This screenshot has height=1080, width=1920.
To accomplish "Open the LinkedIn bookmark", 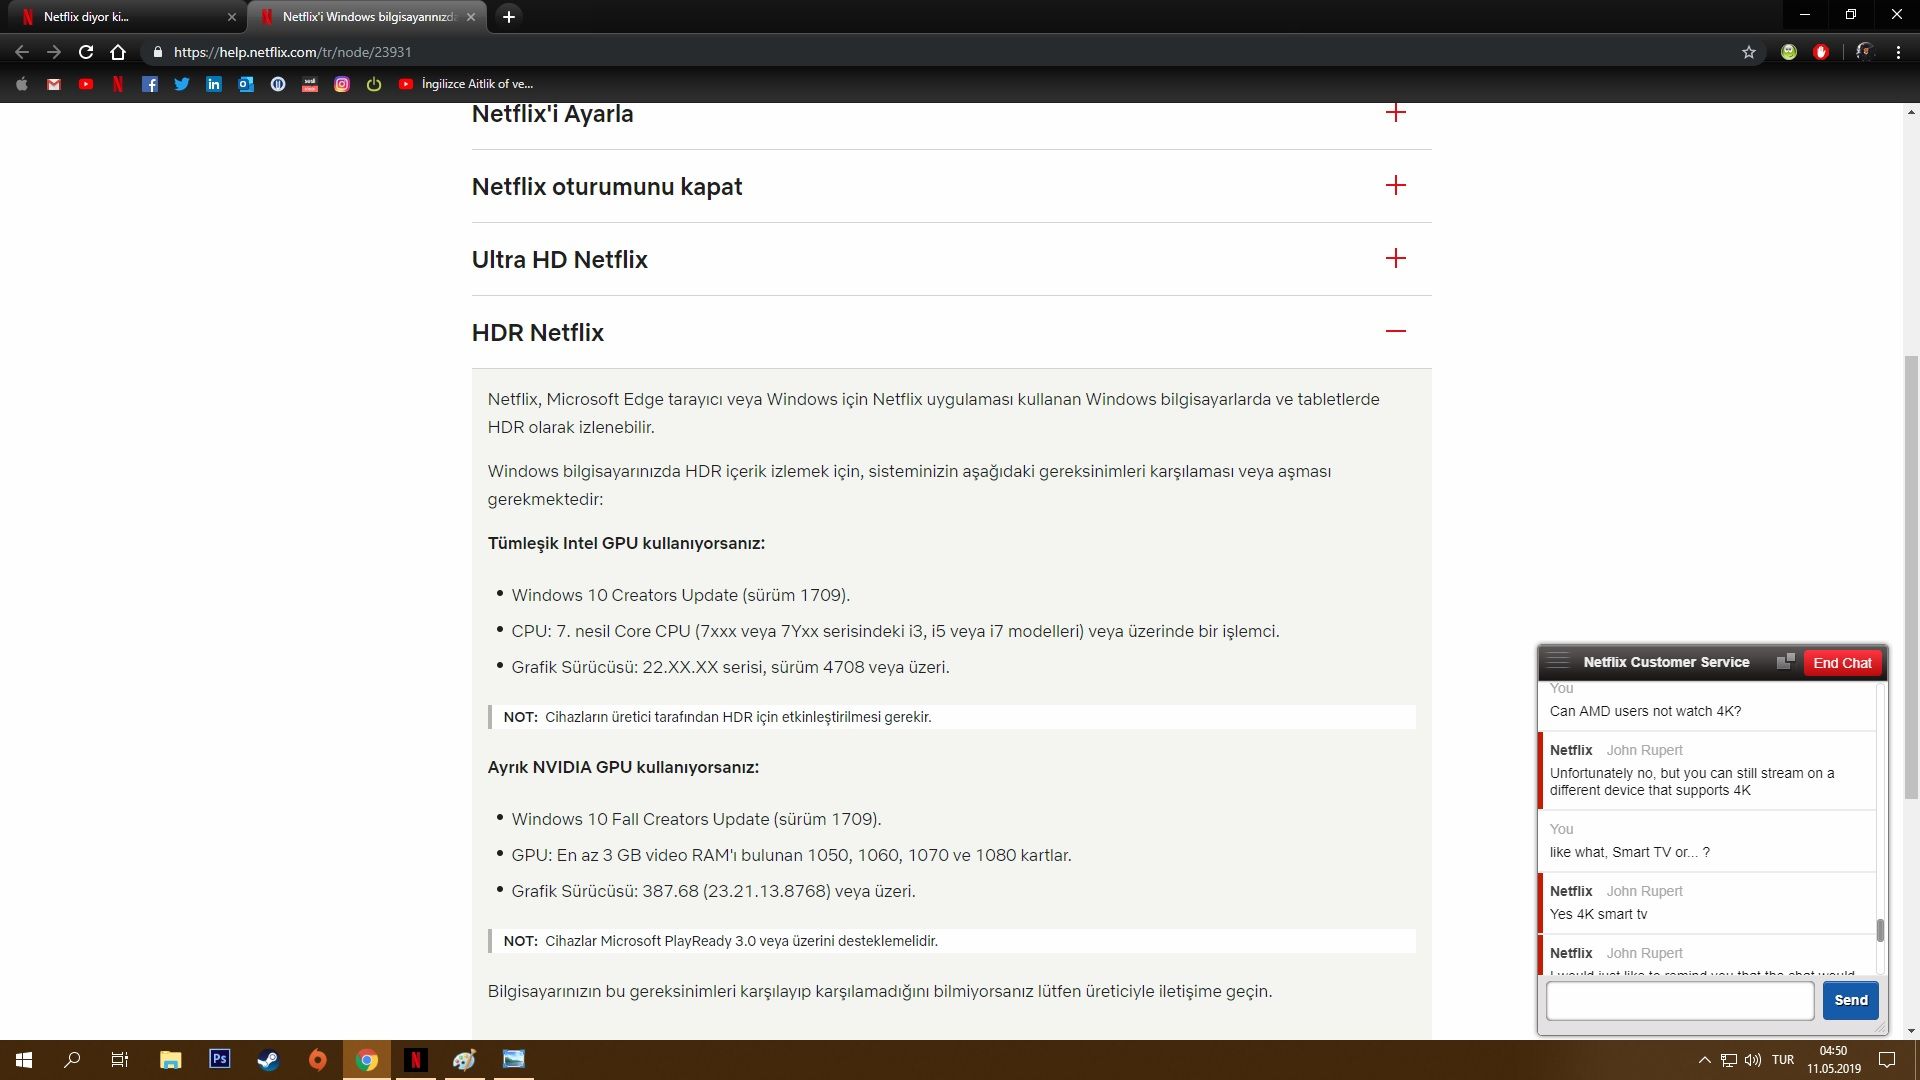I will click(214, 84).
